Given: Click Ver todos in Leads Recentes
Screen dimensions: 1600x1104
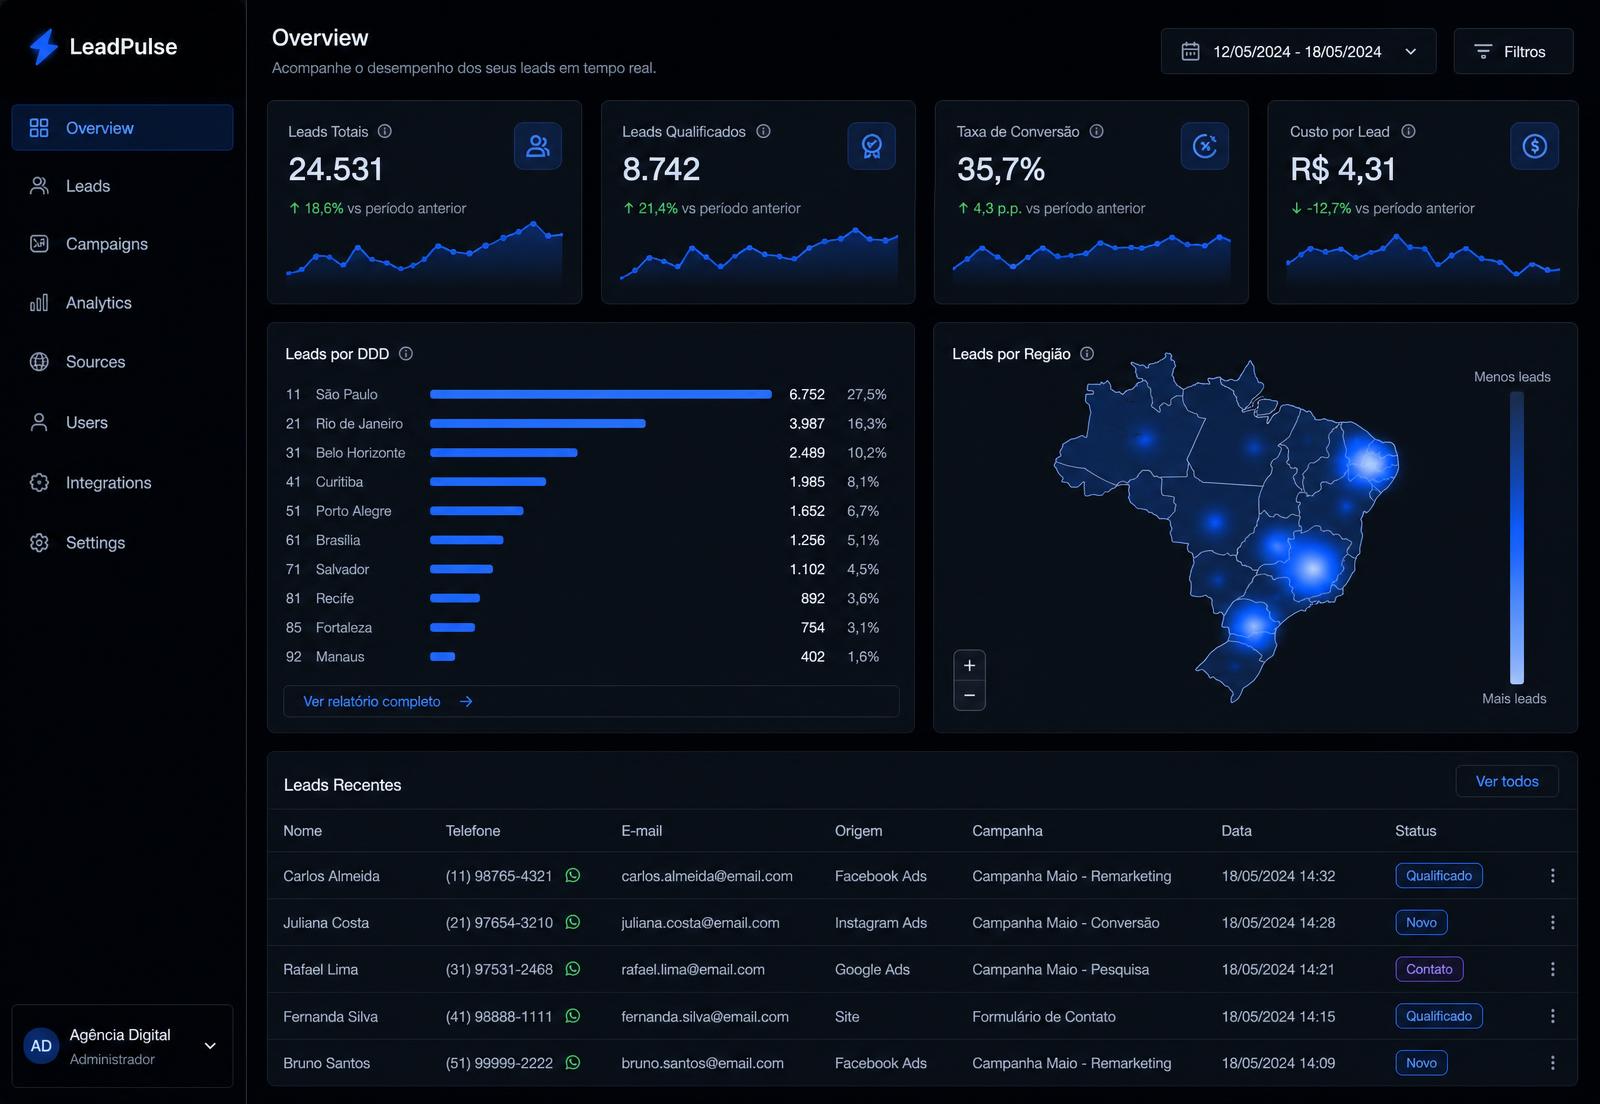Looking at the screenshot, I should click(x=1507, y=781).
